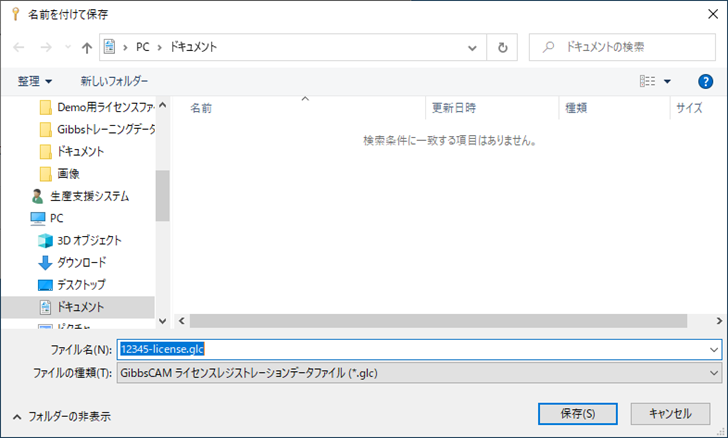Open the view options dropdown arrow
Image resolution: width=728 pixels, height=438 pixels.
pyautogui.click(x=668, y=81)
